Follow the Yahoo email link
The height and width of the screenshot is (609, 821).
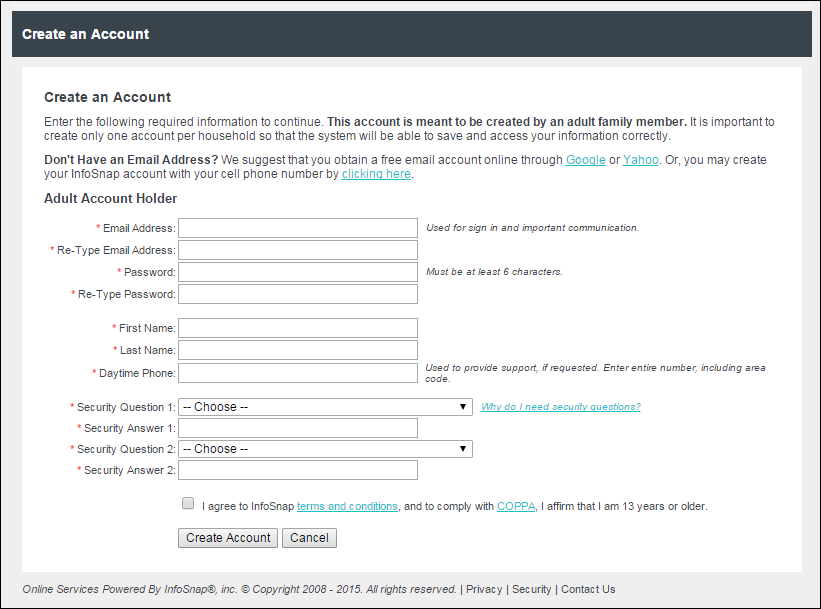640,160
